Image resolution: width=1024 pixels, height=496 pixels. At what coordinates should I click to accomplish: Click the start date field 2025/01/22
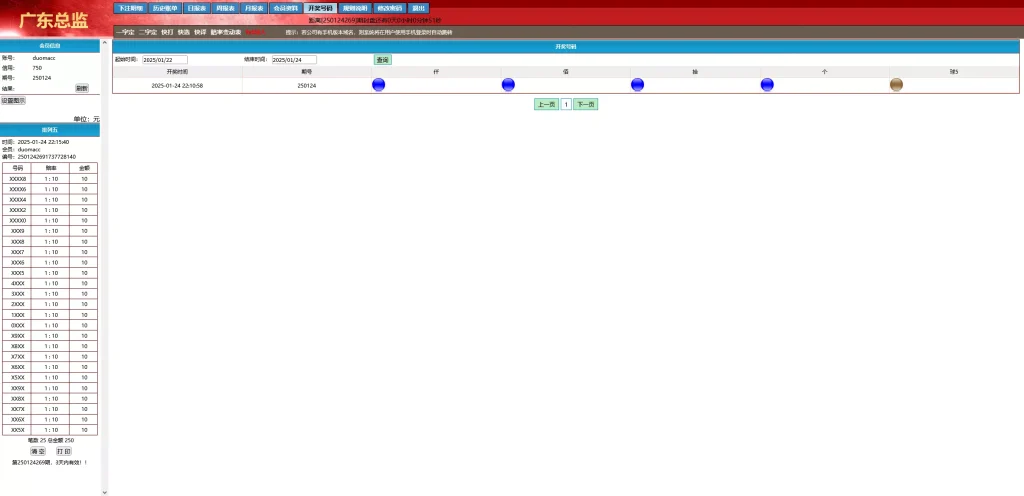(x=165, y=60)
